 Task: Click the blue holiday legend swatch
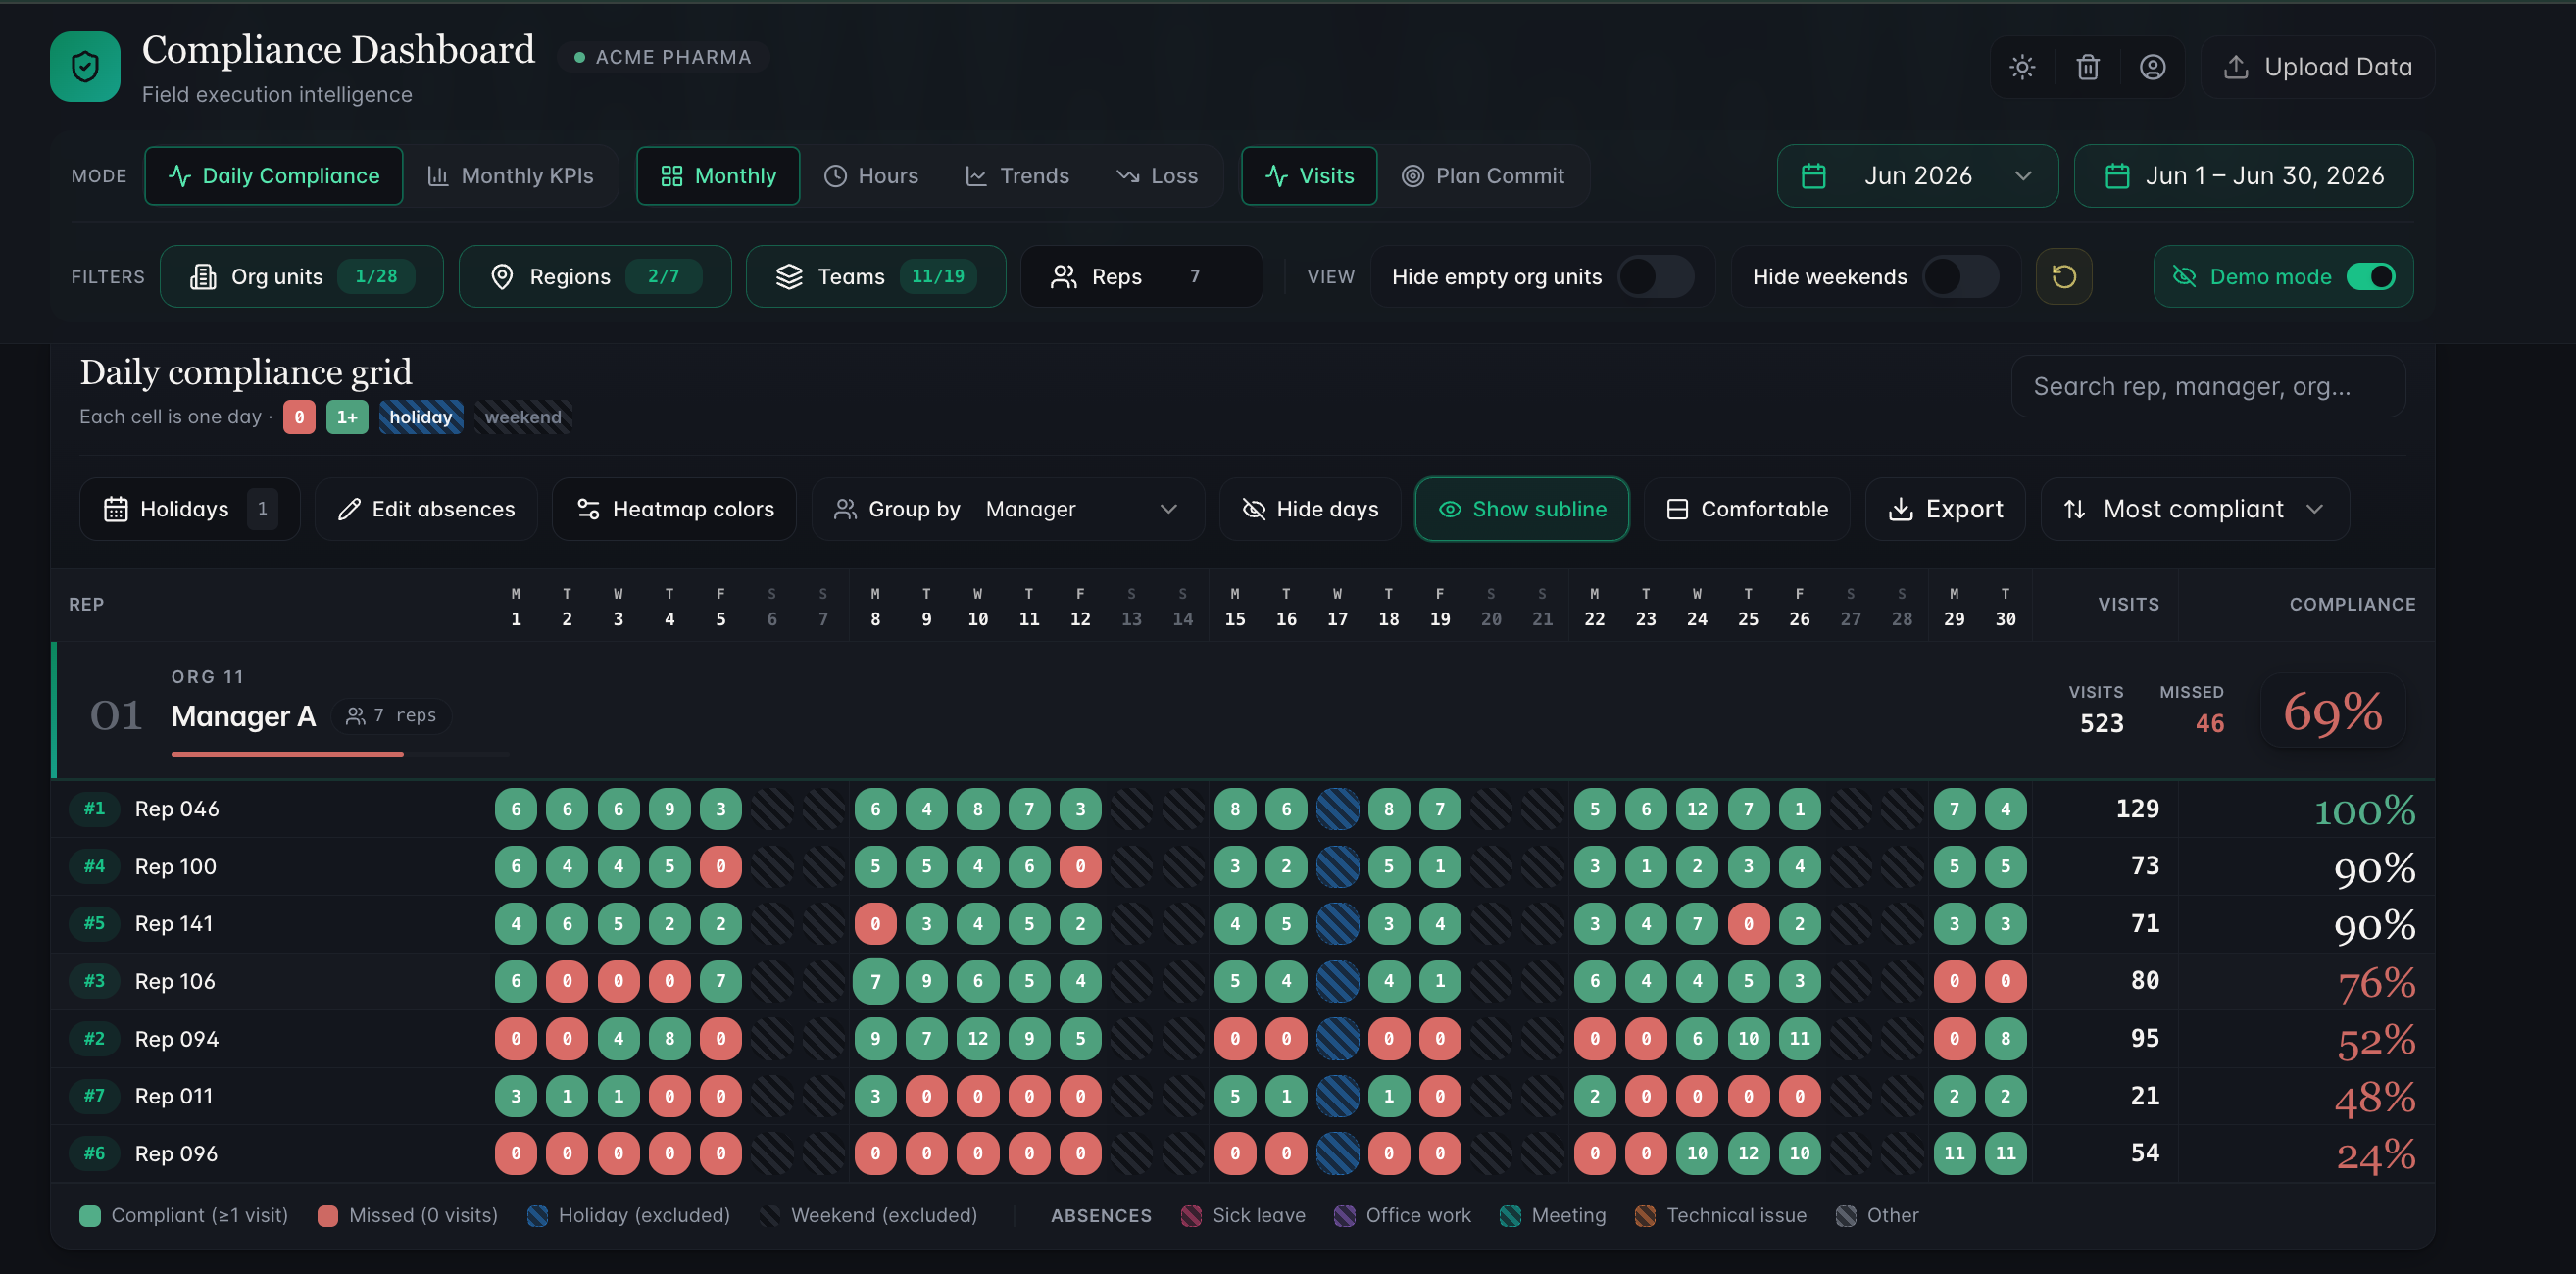pyautogui.click(x=420, y=417)
